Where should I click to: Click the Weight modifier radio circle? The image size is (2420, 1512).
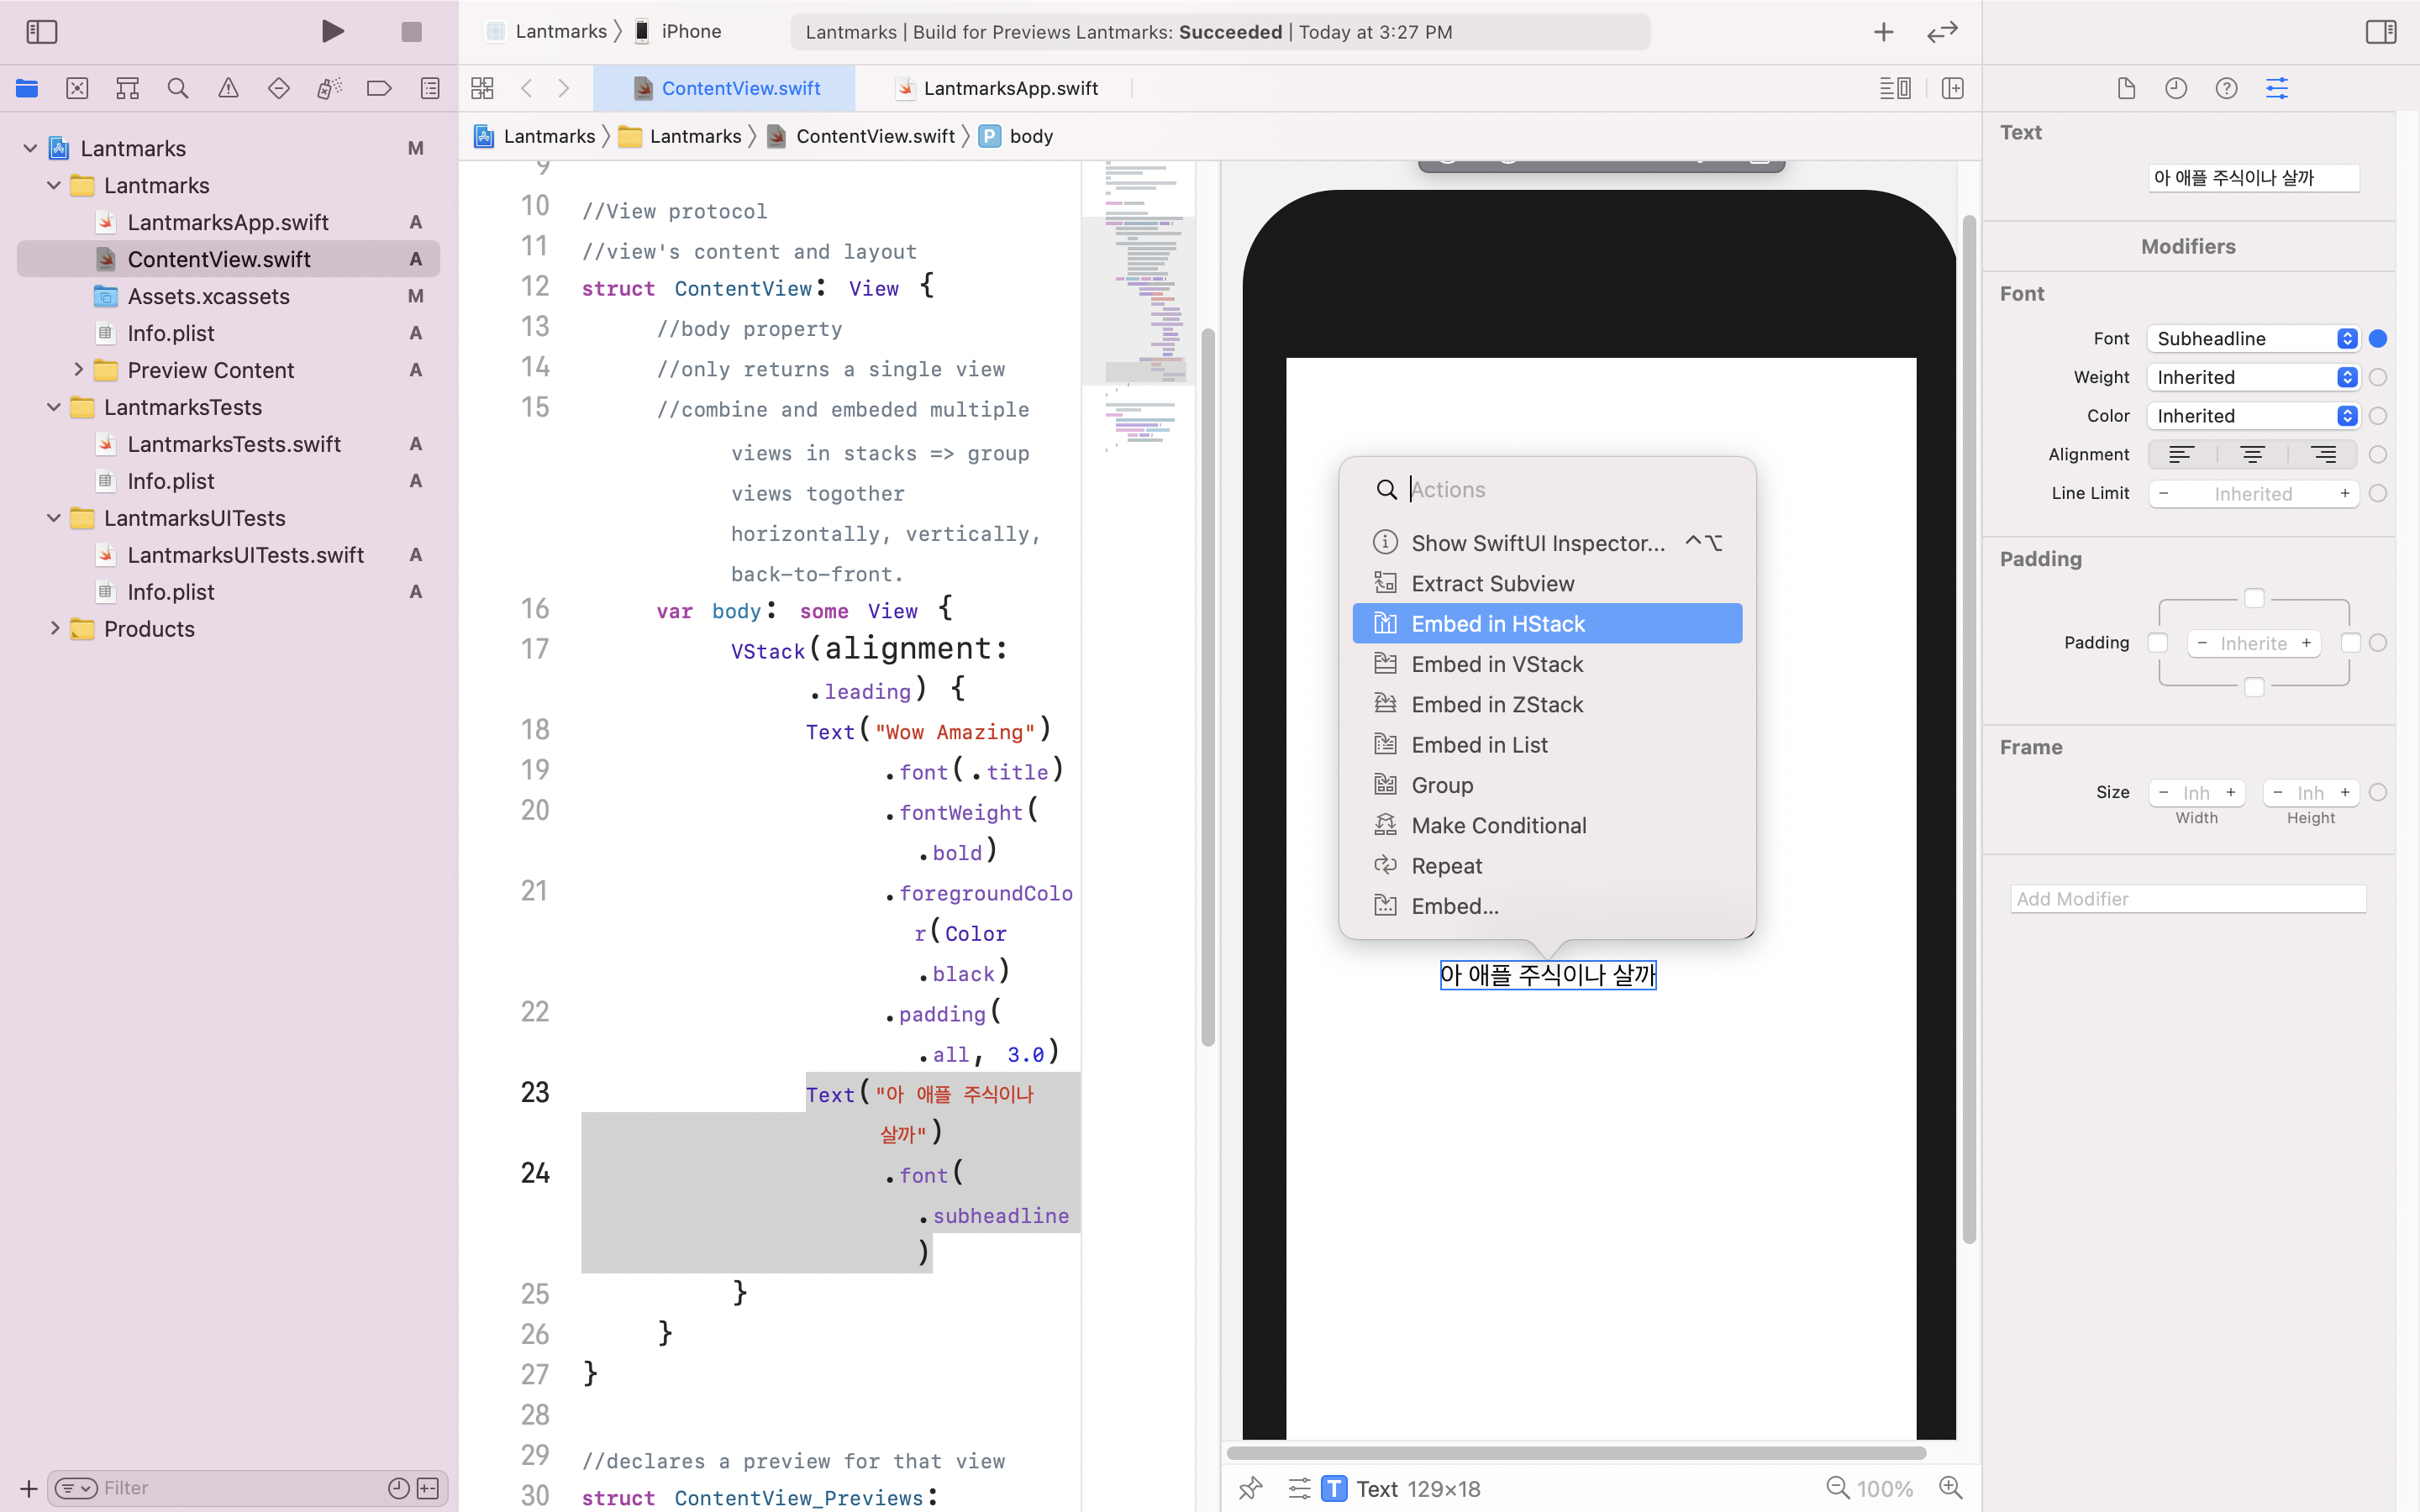[x=2378, y=377]
